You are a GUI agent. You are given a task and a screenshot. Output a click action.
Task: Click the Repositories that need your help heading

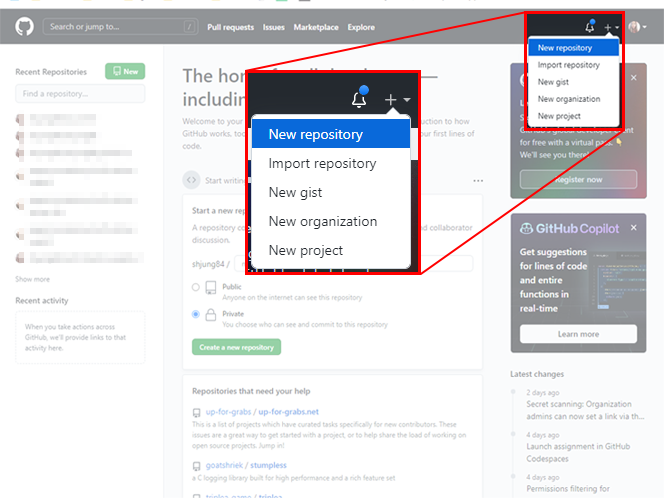tap(251, 391)
